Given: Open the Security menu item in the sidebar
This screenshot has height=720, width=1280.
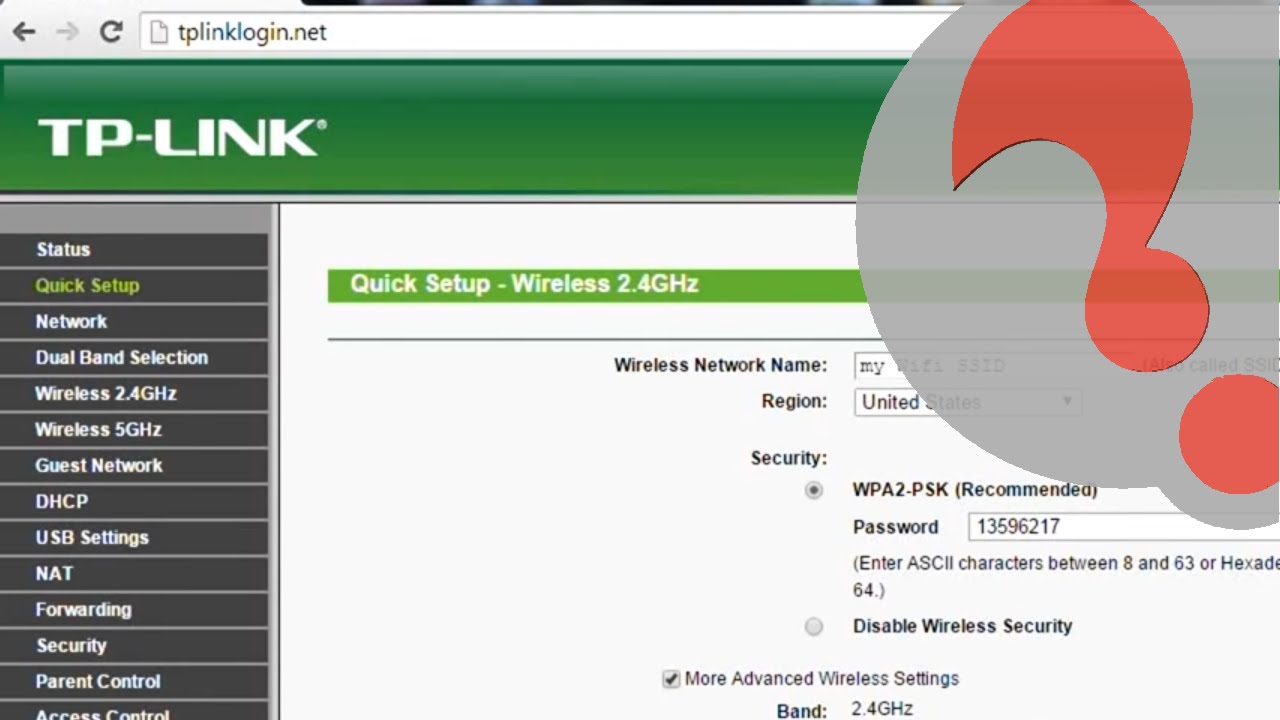Looking at the screenshot, I should point(134,646).
